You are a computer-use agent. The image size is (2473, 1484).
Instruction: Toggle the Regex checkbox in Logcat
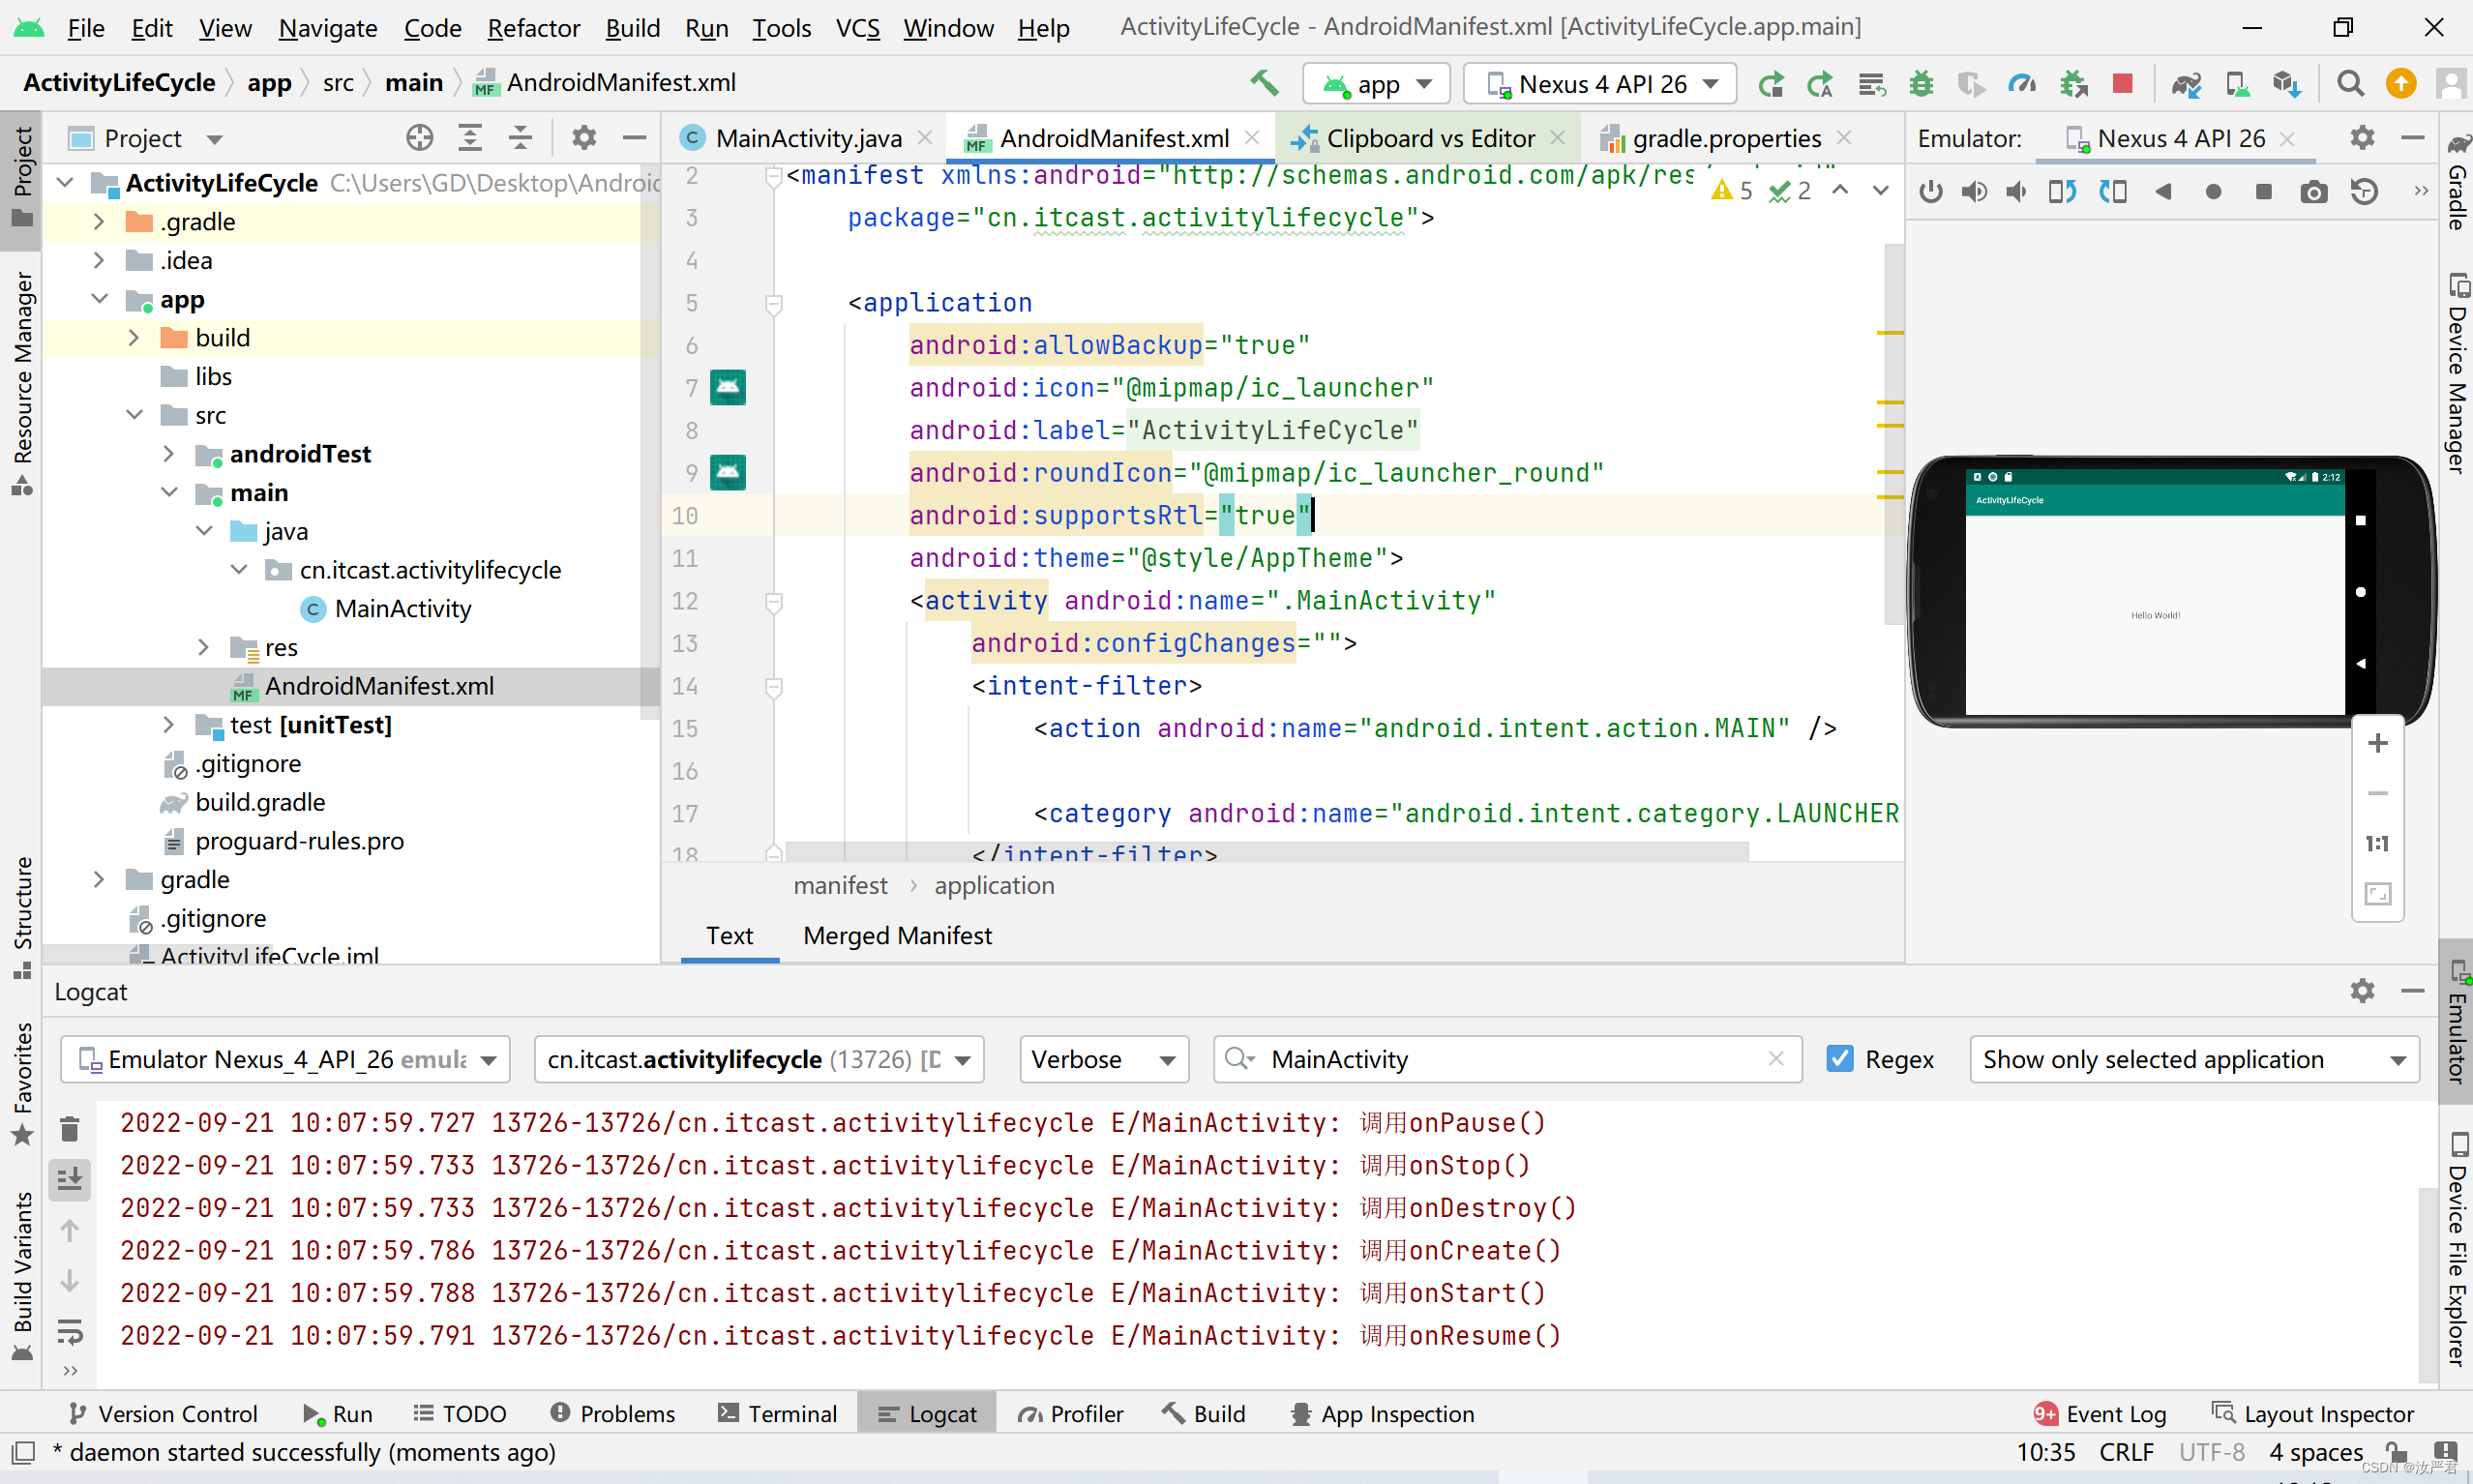tap(1839, 1059)
